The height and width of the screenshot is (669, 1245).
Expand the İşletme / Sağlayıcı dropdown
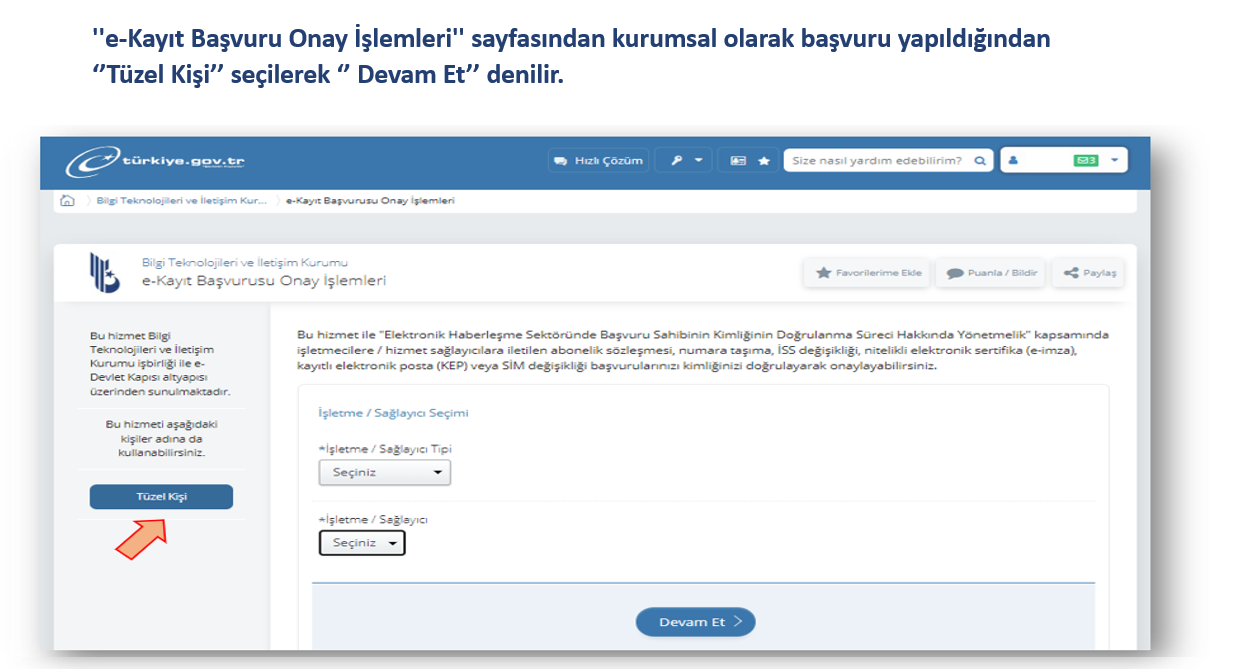[362, 543]
